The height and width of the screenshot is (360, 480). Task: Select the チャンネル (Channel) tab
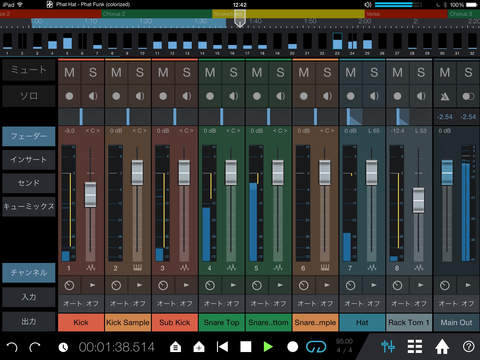point(29,273)
